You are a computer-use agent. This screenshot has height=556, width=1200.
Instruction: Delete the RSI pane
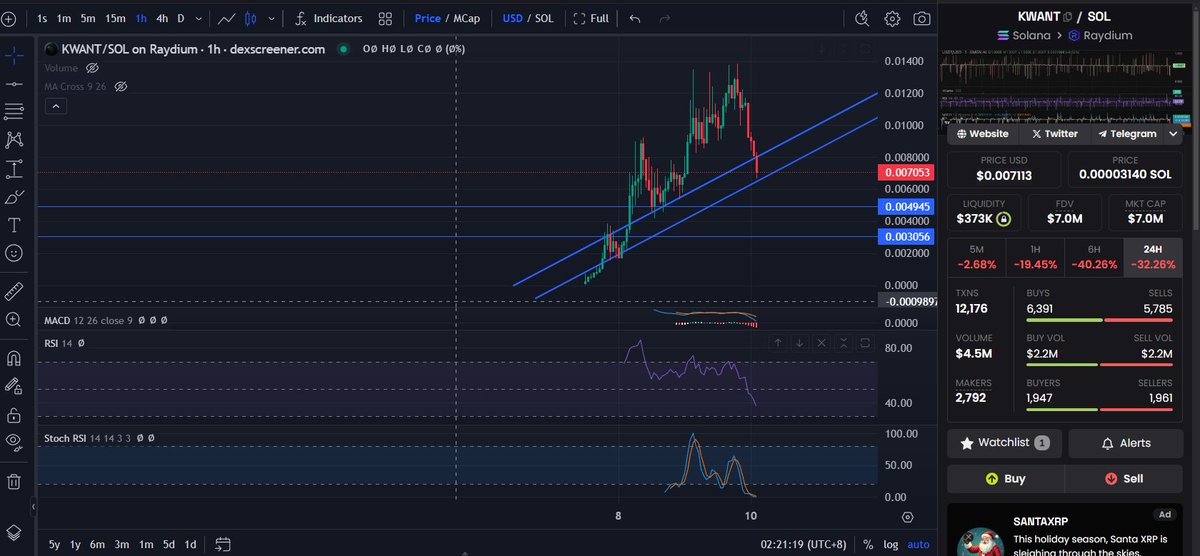(822, 343)
